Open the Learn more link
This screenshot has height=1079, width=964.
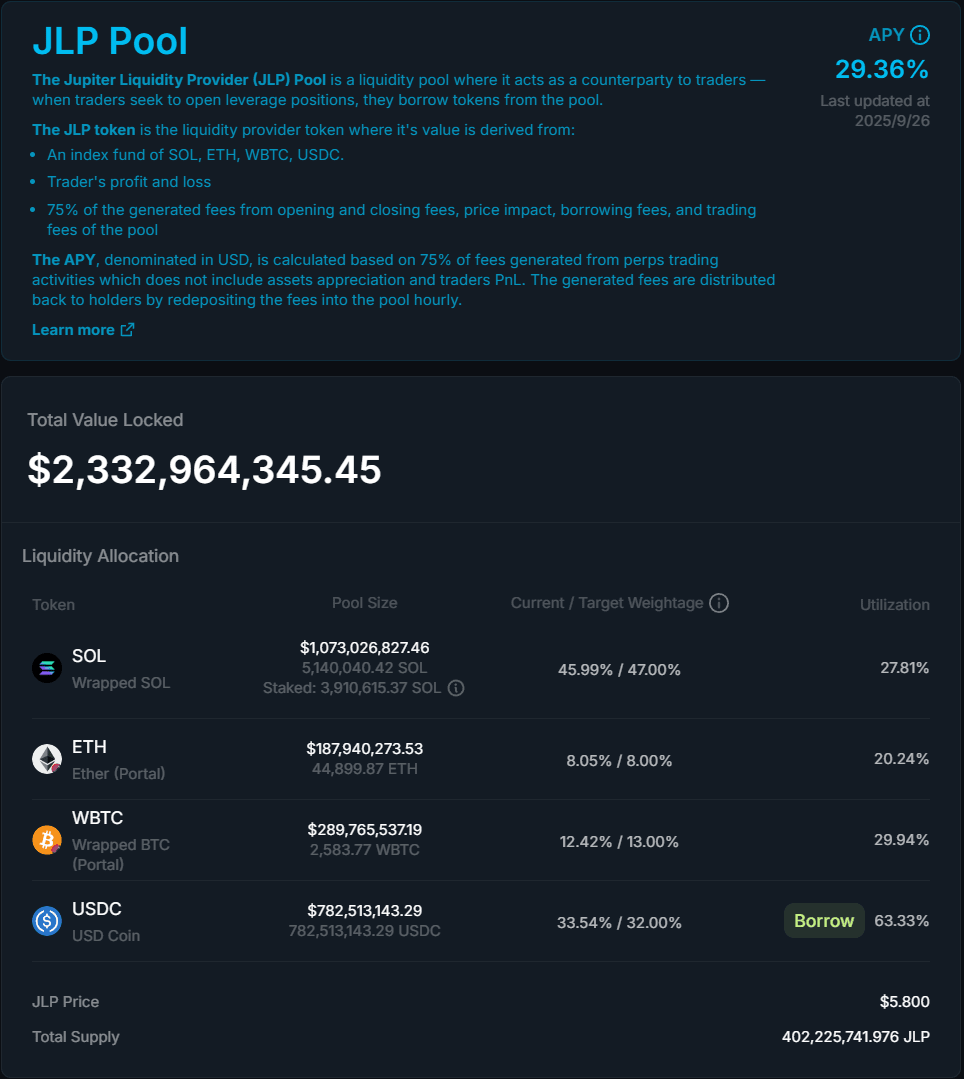click(x=73, y=330)
